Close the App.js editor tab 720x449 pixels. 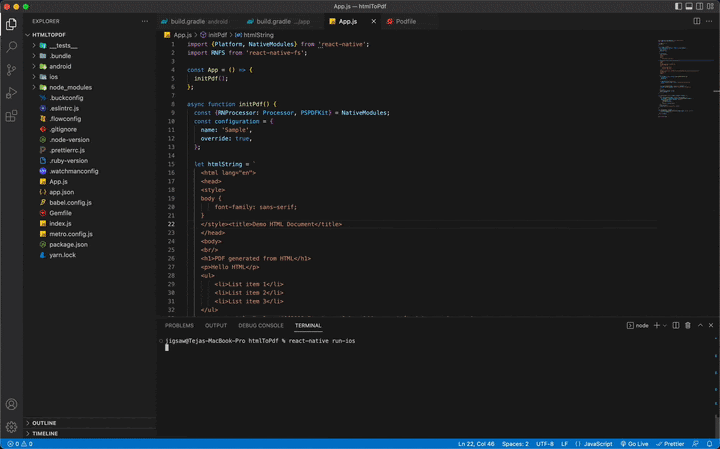point(374,21)
